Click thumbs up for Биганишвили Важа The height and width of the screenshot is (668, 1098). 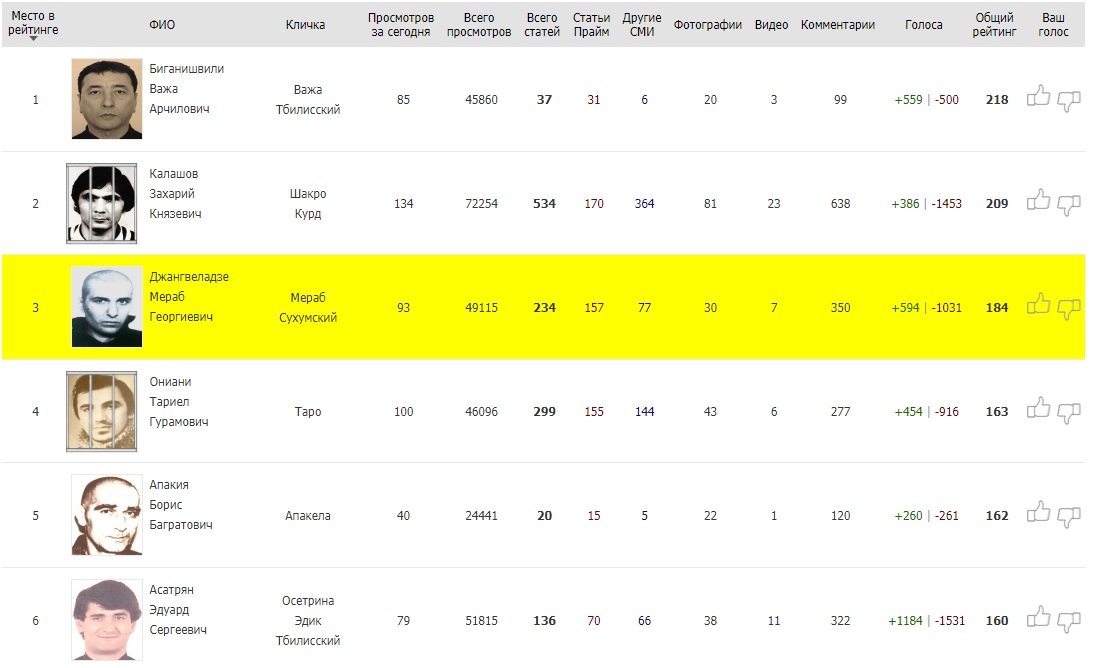coord(1039,97)
